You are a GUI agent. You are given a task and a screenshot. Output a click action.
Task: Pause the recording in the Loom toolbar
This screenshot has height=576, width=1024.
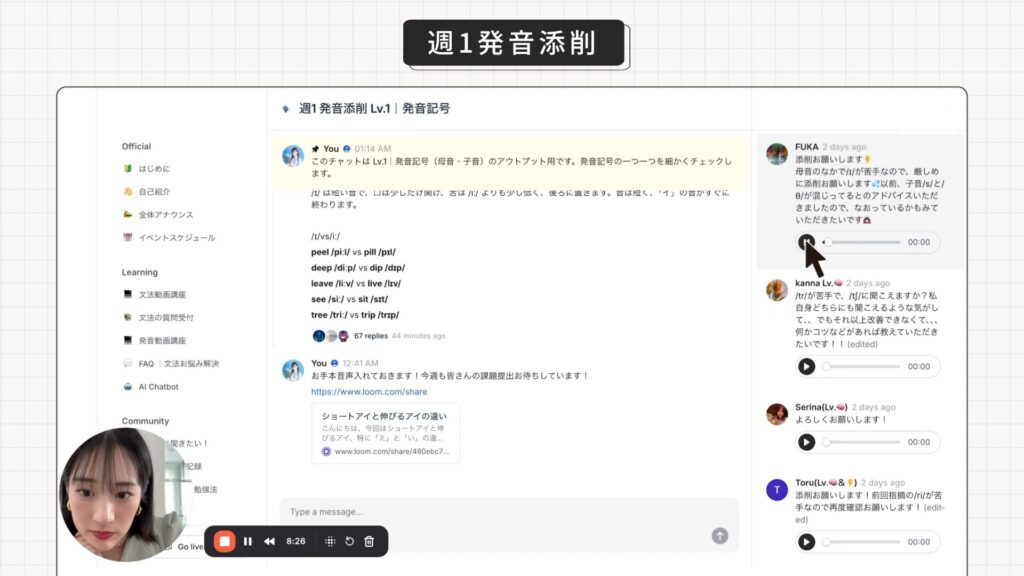click(x=248, y=541)
